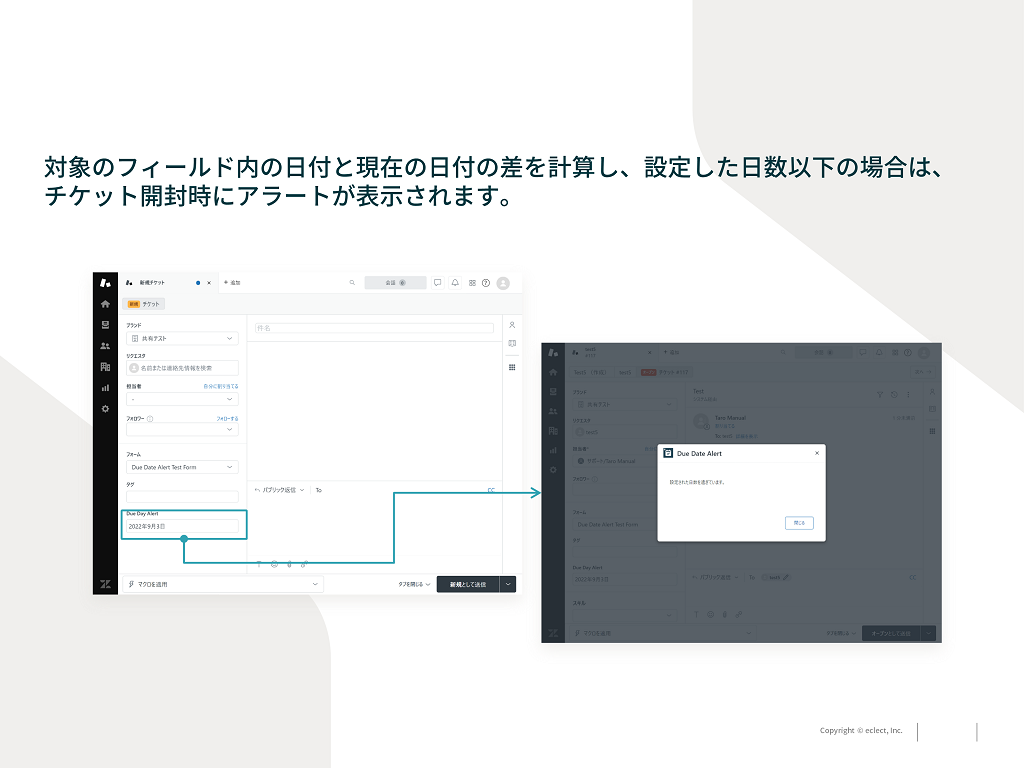The height and width of the screenshot is (768, 1024).
Task: Click the Due Day Alert field showing 2022年9月3日 in new ticket
Action: pyautogui.click(x=182, y=526)
